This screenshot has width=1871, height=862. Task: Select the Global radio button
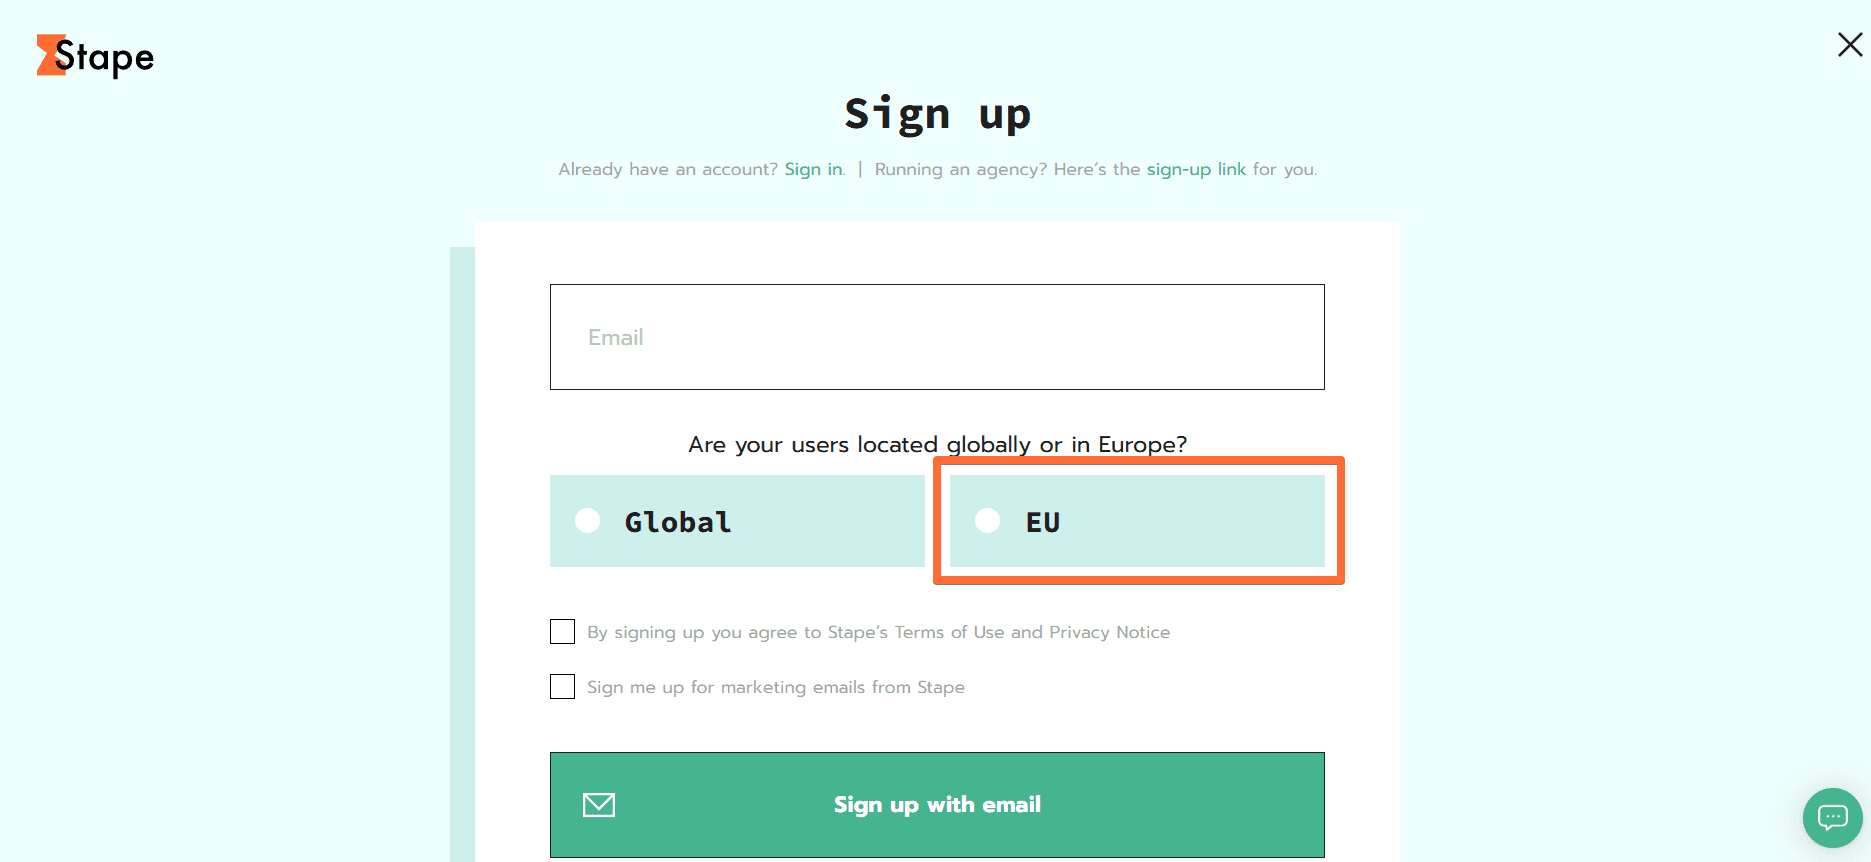click(x=587, y=520)
